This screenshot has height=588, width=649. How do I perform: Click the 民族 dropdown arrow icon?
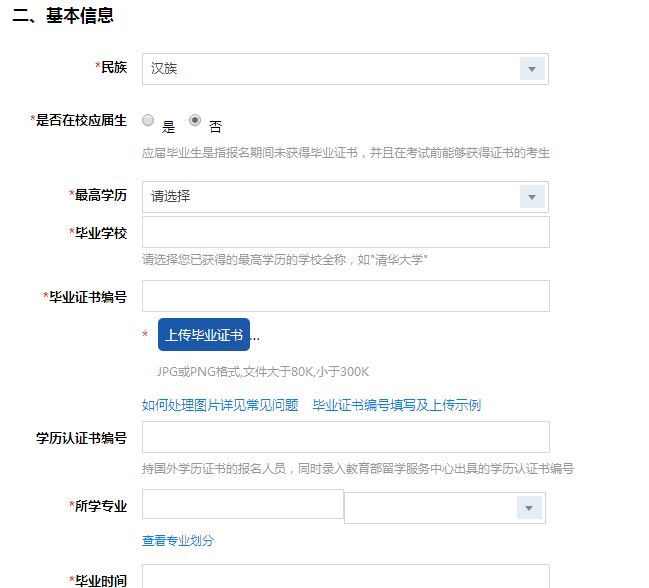pyautogui.click(x=532, y=69)
